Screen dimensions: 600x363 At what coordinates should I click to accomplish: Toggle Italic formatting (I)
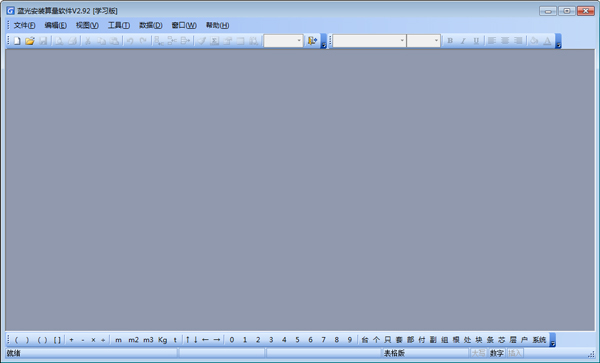(463, 41)
